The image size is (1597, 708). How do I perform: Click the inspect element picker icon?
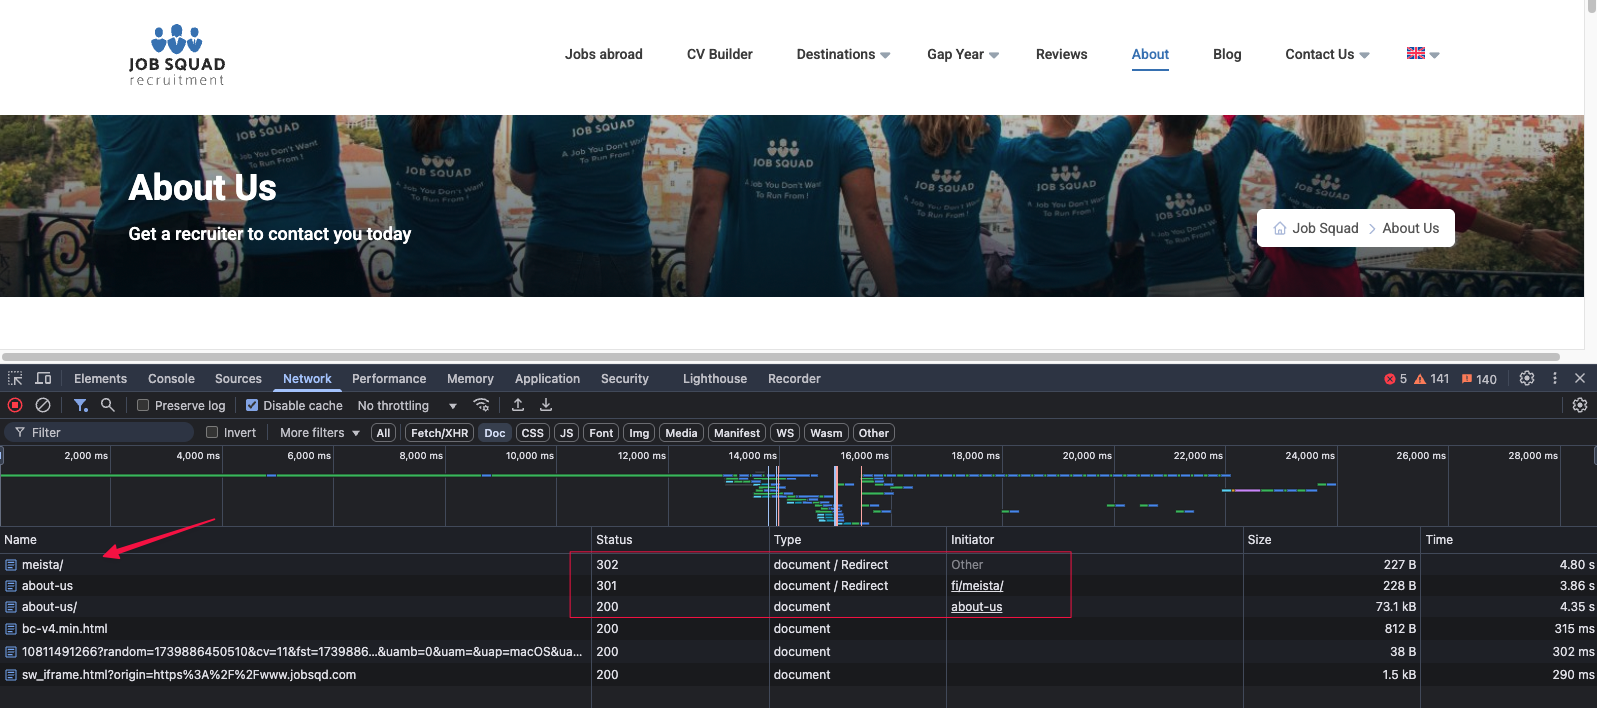tap(15, 378)
